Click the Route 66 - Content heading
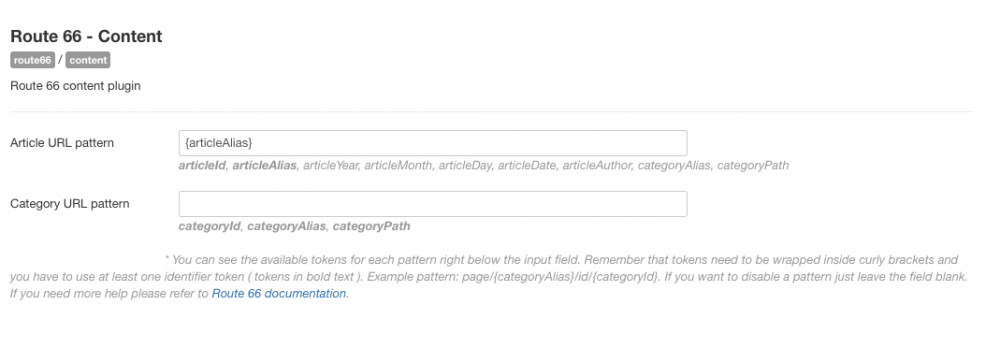This screenshot has height=363, width=1000. (x=86, y=36)
